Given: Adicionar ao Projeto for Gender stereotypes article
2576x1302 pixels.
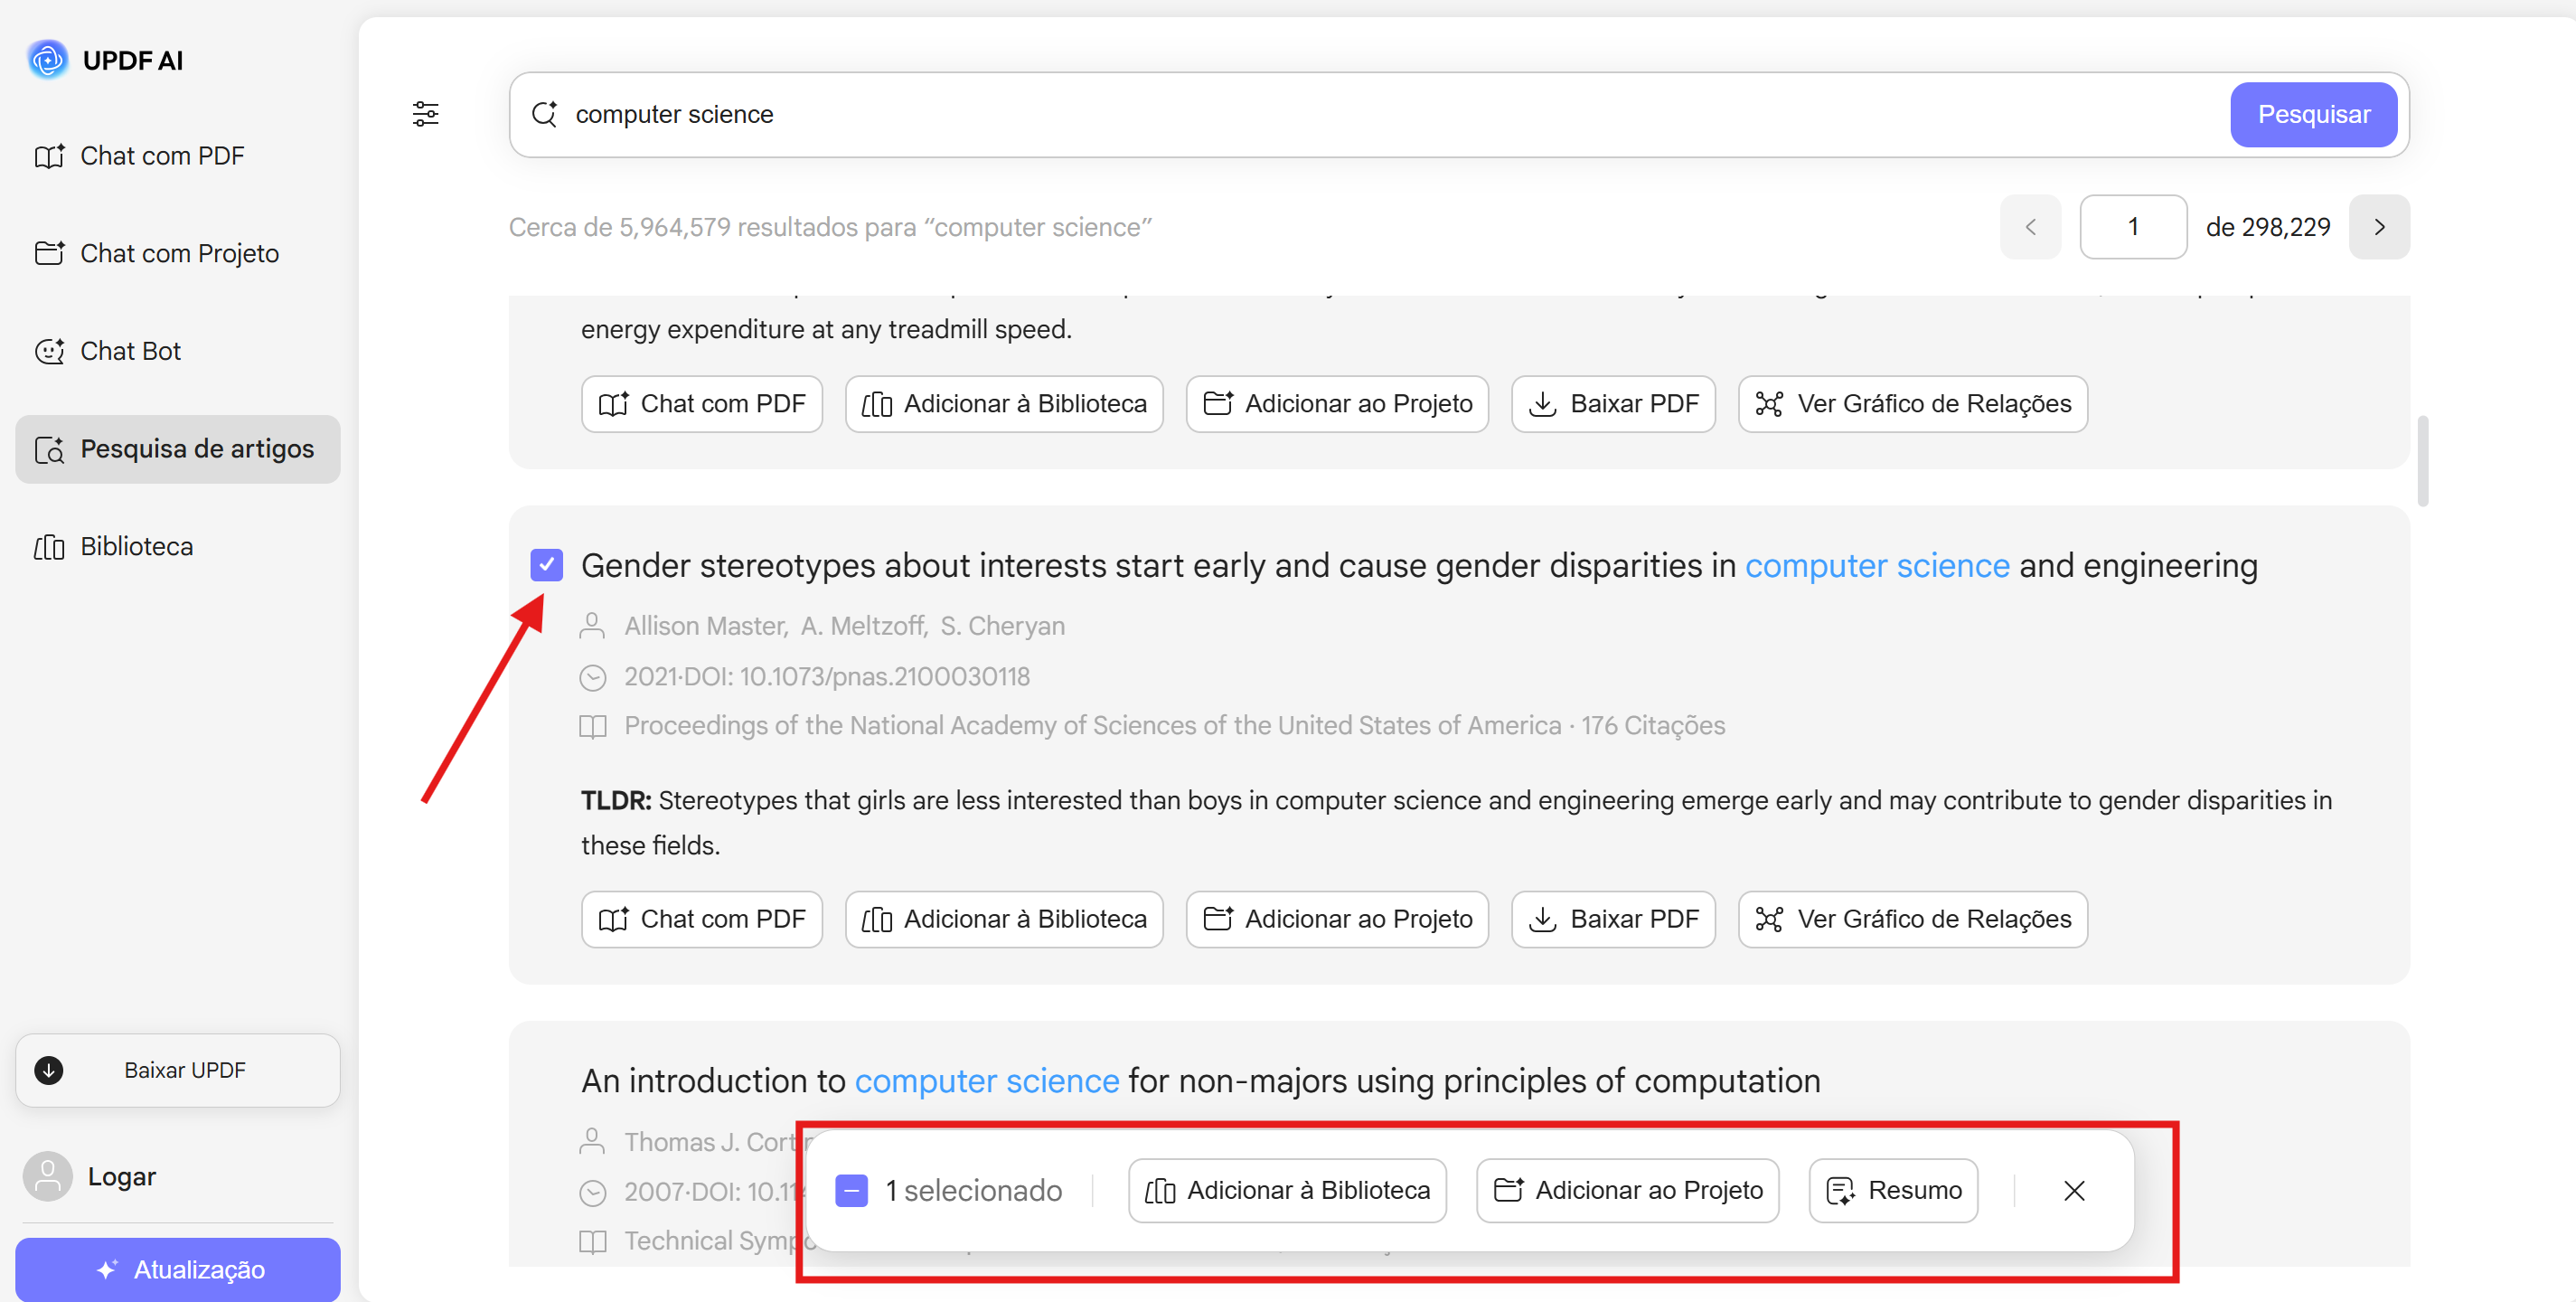Looking at the screenshot, I should tap(1337, 919).
